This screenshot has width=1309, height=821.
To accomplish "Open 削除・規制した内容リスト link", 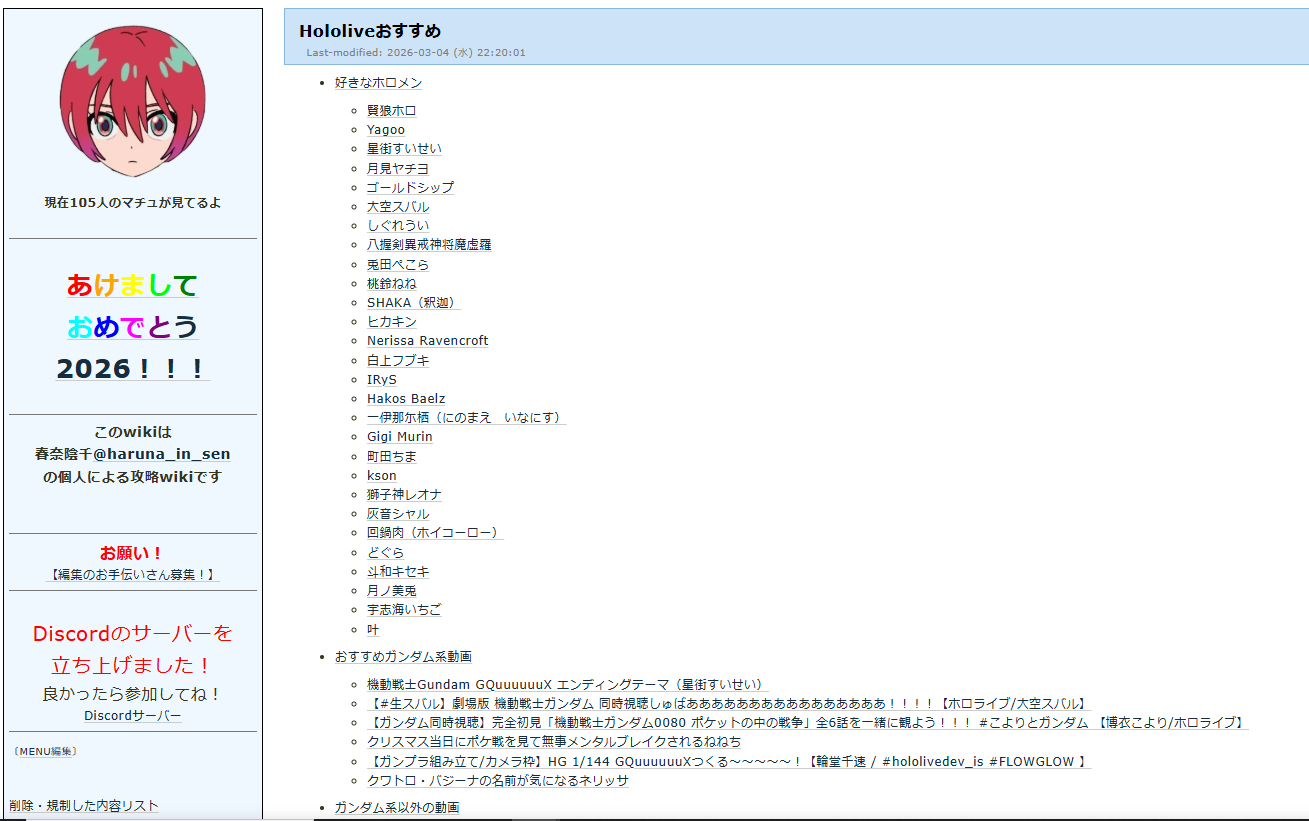I will pos(84,806).
